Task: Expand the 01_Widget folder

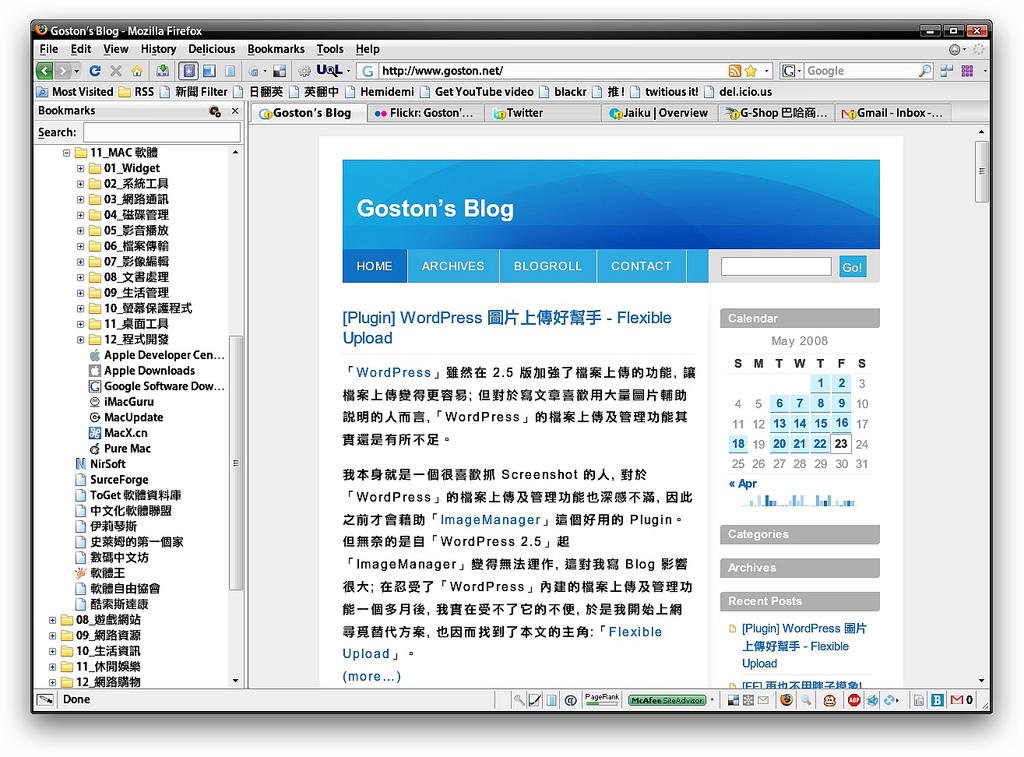Action: pos(80,169)
